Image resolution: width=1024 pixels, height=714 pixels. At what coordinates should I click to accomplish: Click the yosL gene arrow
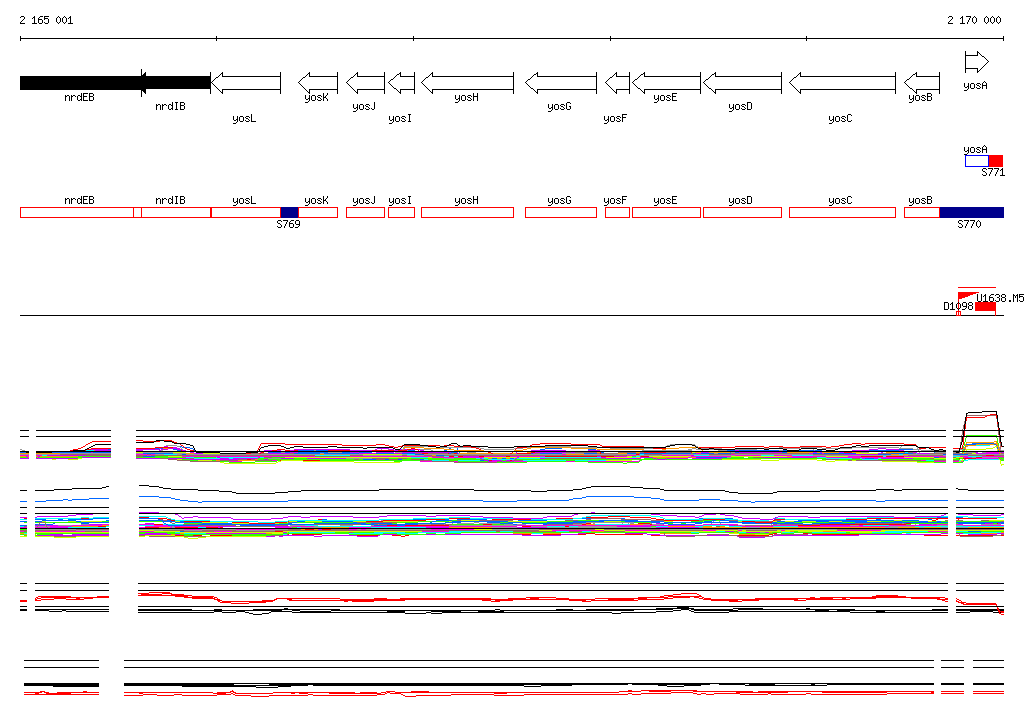[246, 83]
